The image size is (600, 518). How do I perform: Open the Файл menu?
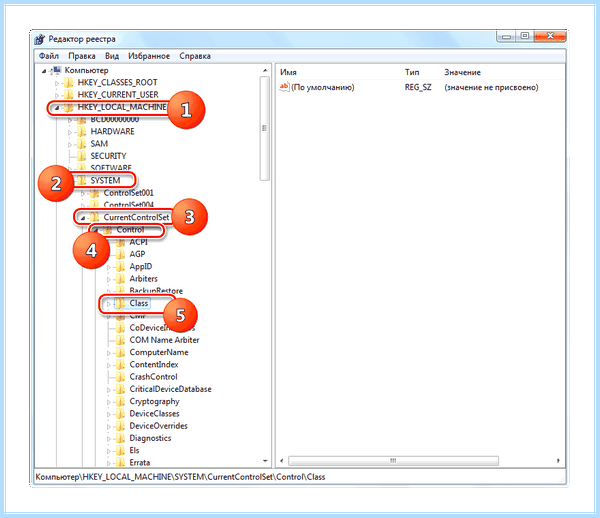49,56
